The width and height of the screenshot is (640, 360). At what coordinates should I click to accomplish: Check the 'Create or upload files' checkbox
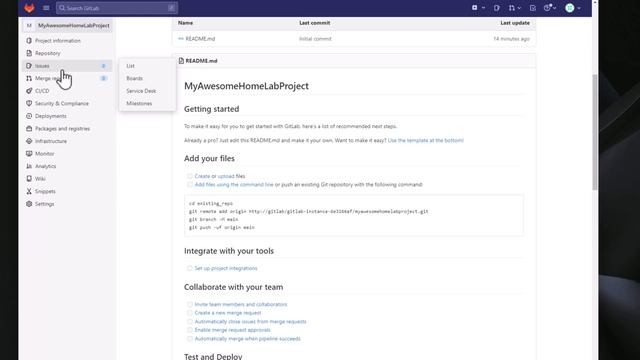click(190, 176)
